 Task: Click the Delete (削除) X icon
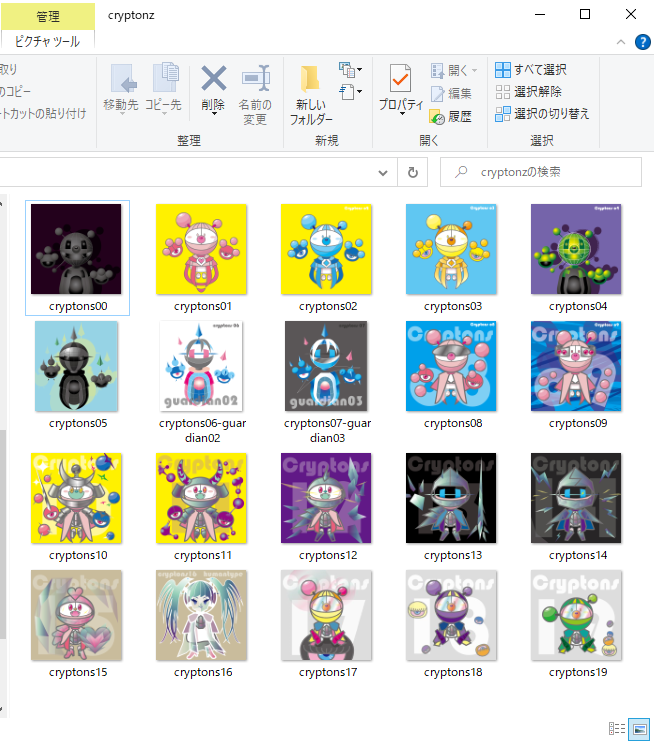[214, 78]
